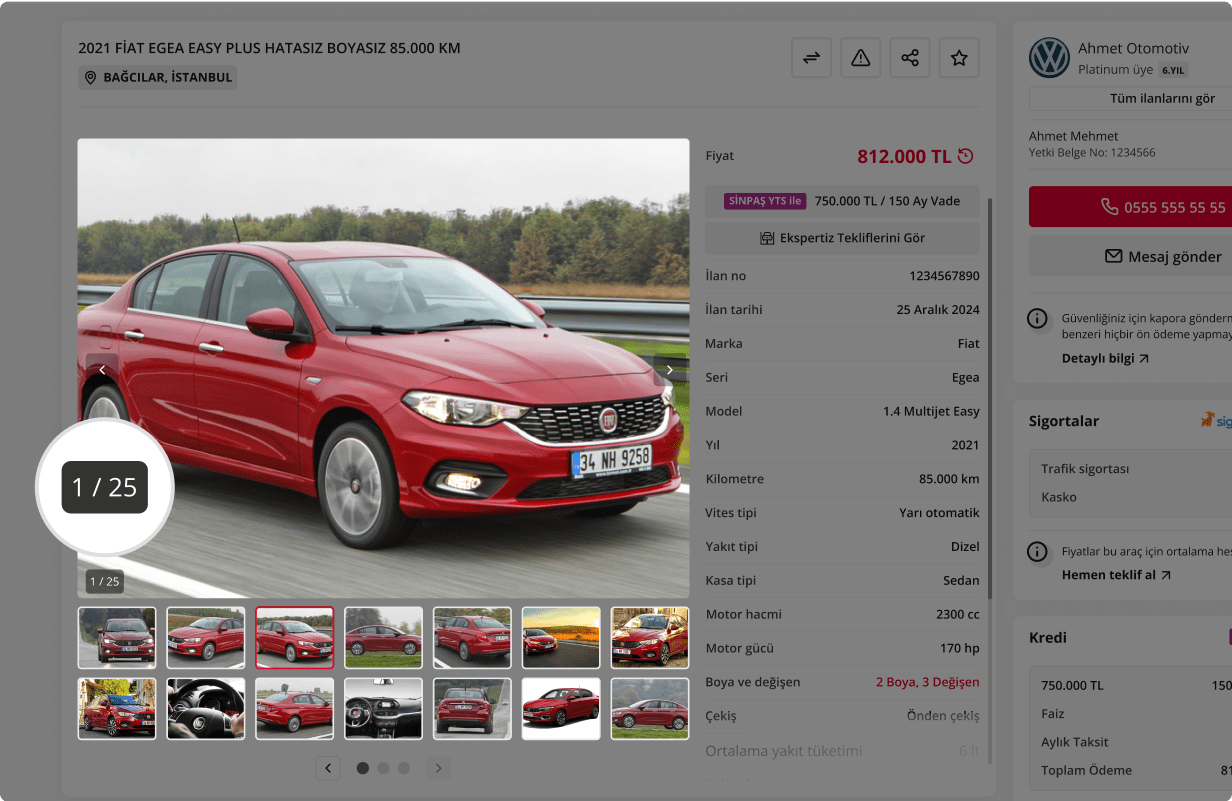
Task: Click SİNPAŞ YTS ile 750.000 TL offer button
Action: tap(842, 201)
